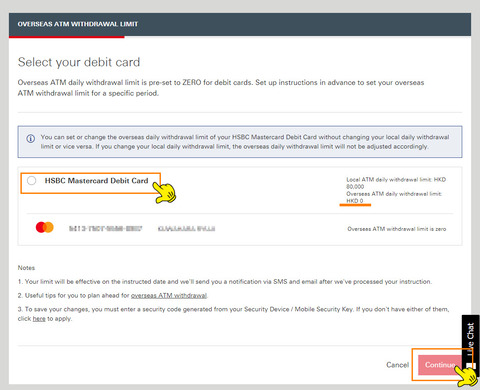This screenshot has height=390, width=480.
Task: Click the blue information icon in the notice box
Action: [31, 139]
